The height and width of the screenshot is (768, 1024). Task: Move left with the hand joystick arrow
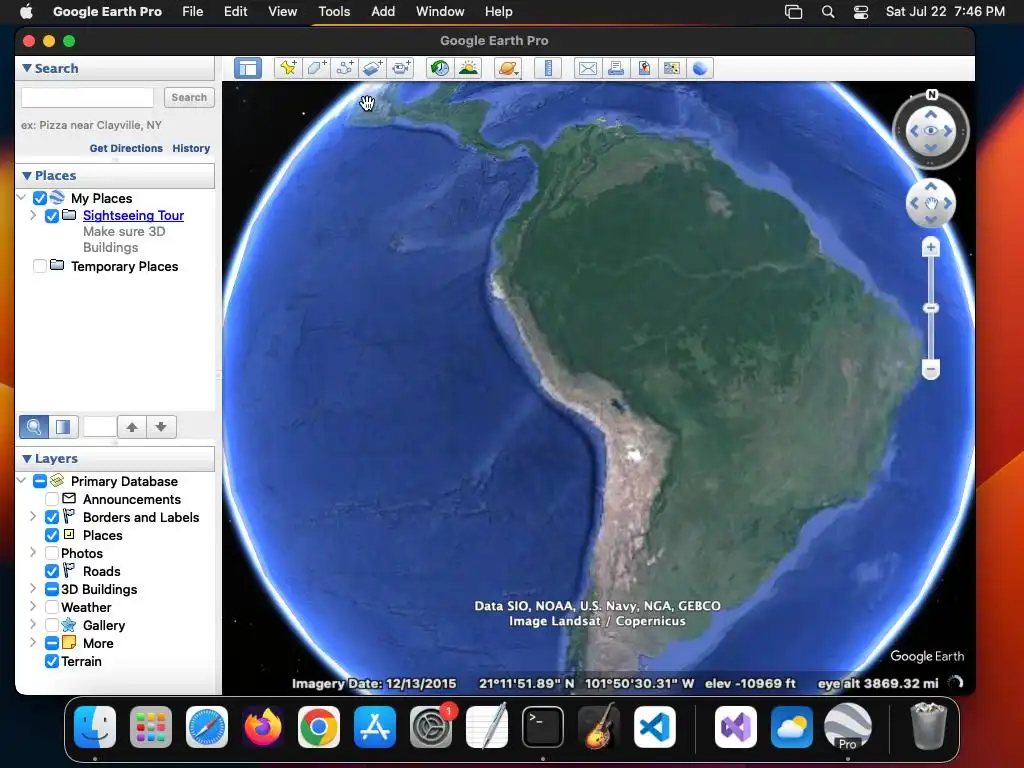point(914,204)
